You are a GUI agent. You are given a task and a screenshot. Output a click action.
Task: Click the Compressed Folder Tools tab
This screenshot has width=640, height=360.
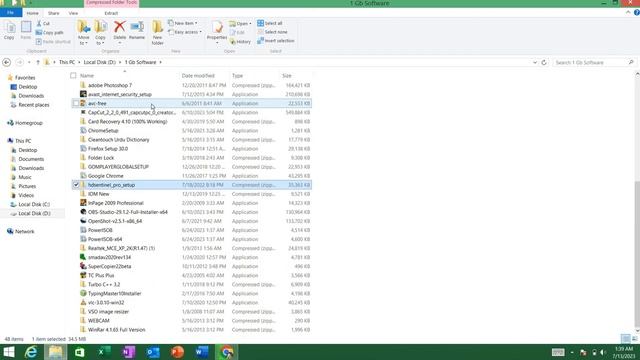[x=111, y=3]
